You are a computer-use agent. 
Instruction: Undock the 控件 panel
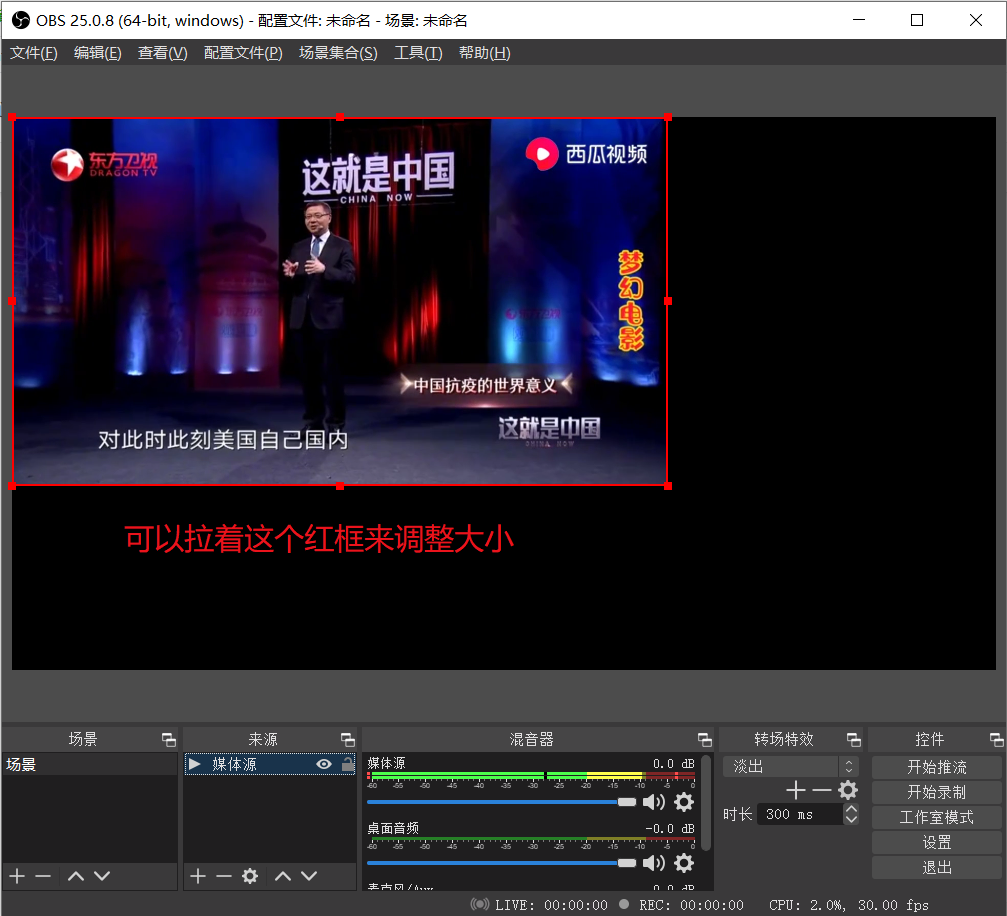[996, 740]
